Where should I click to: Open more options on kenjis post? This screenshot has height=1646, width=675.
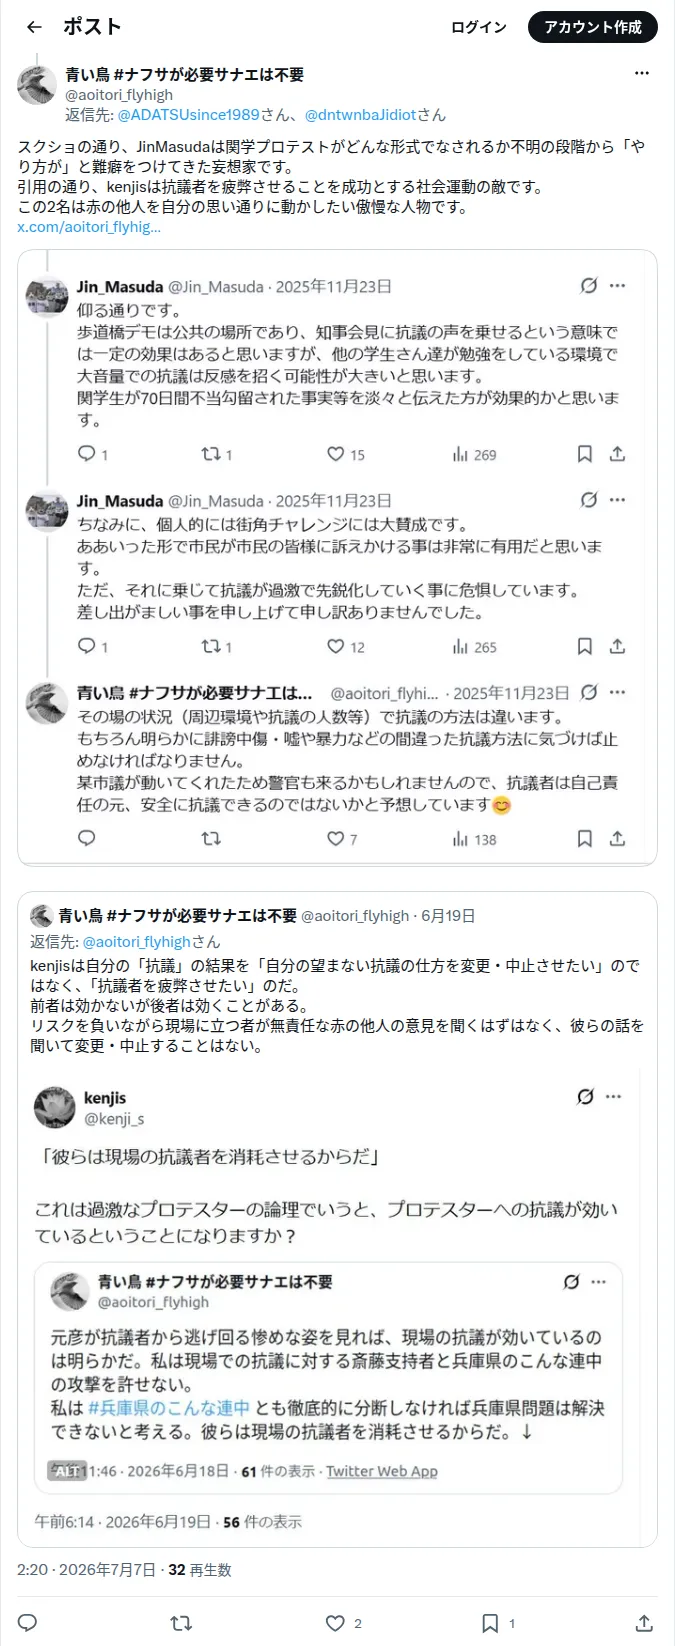[x=614, y=1097]
